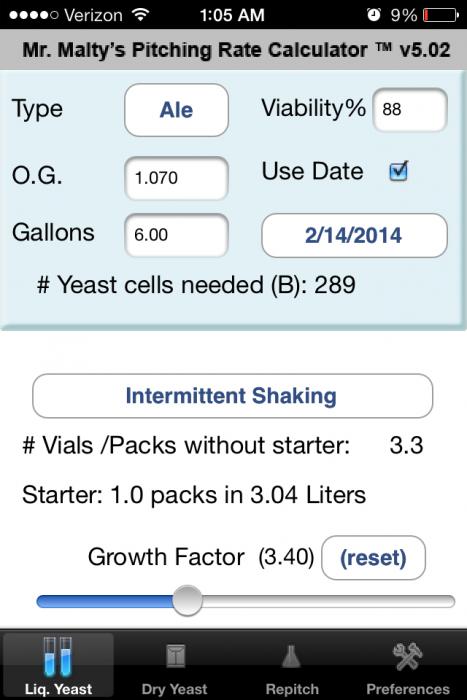Open the Liq. Yeast vials tab icon
Viewport: 467px width, 700px height.
[58, 656]
